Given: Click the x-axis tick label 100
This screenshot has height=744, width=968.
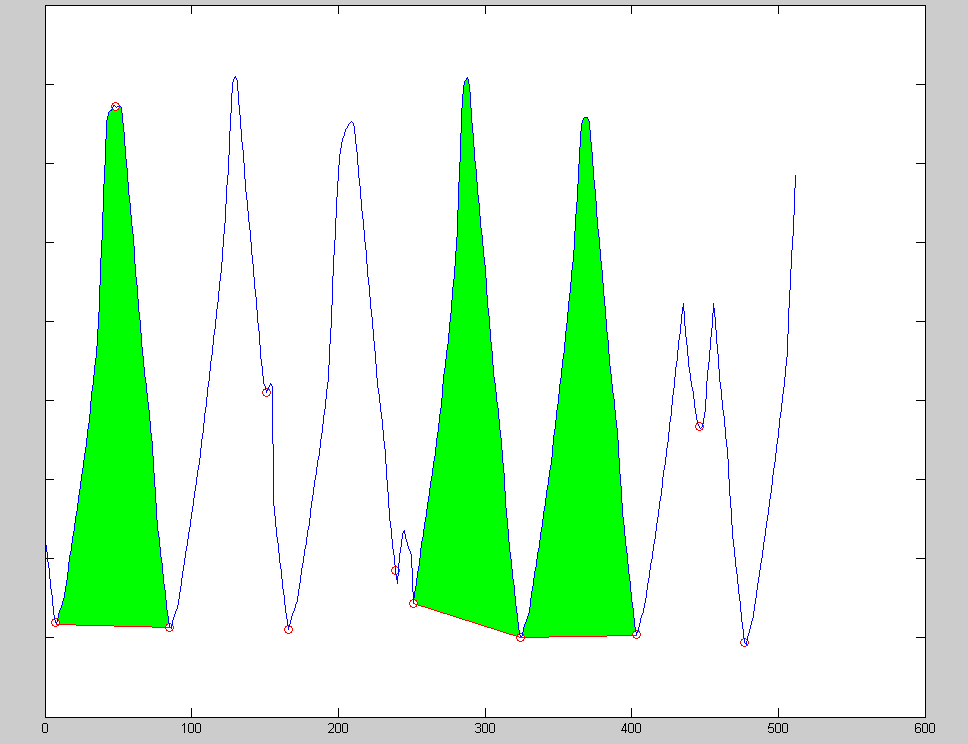Looking at the screenshot, I should [192, 731].
